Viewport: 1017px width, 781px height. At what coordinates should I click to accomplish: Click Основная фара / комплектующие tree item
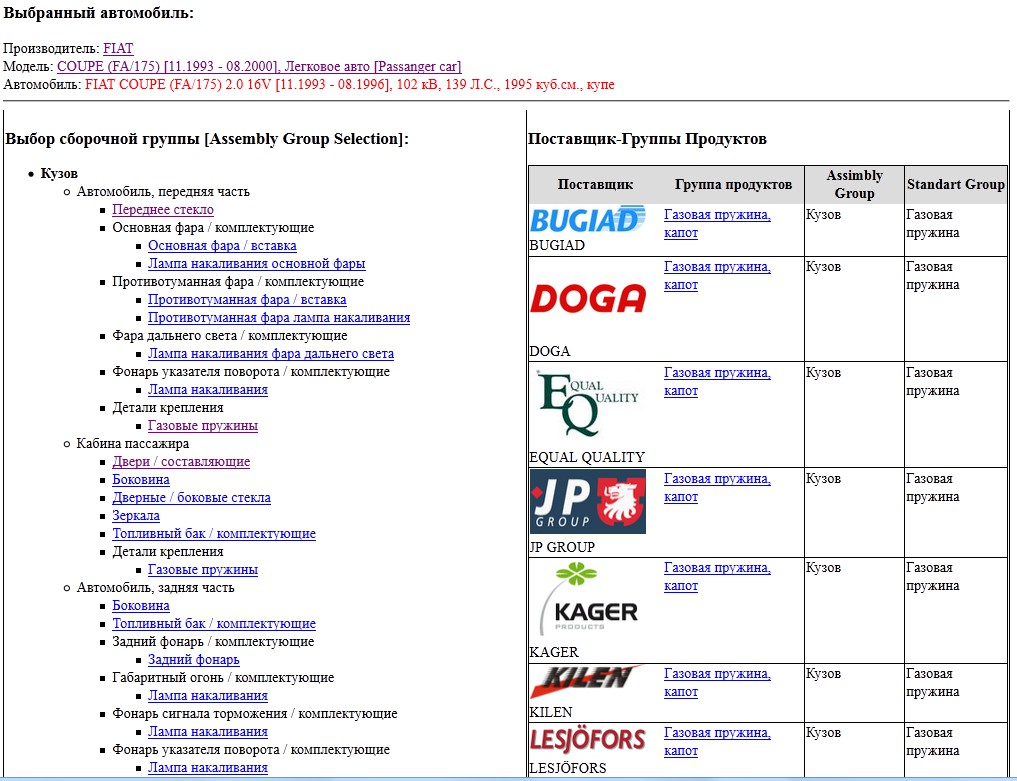[x=213, y=228]
